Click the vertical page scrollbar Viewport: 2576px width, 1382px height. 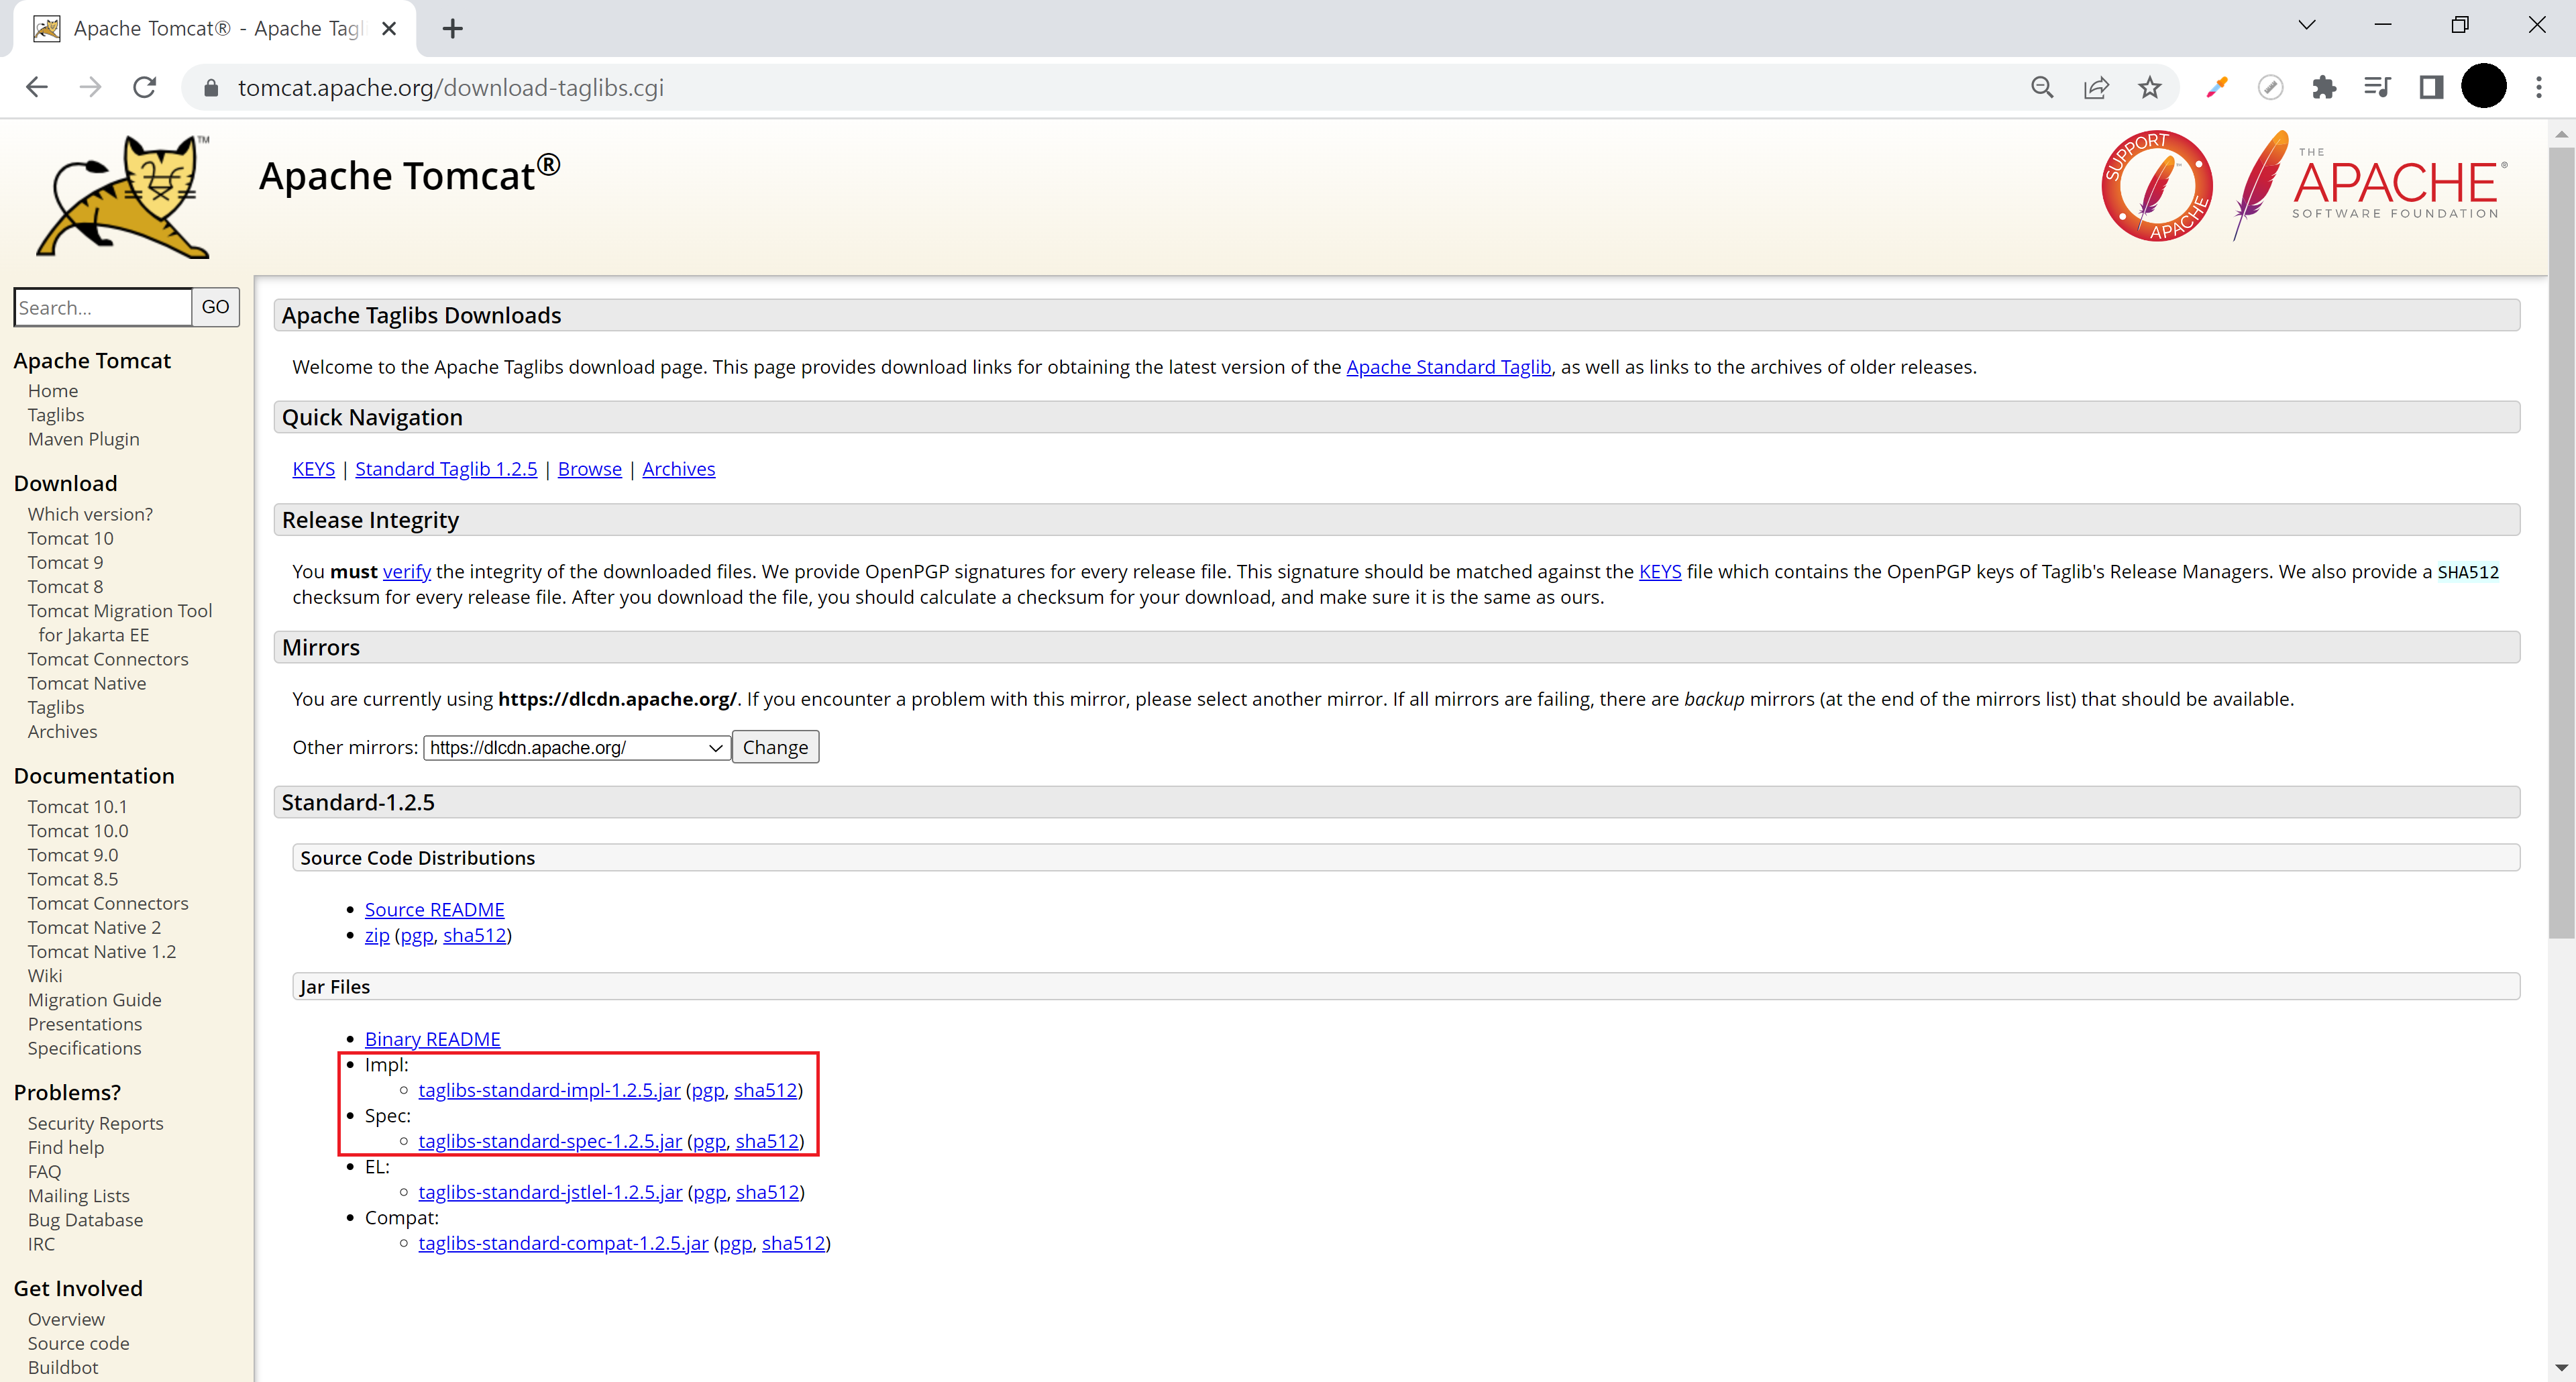coord(2560,540)
